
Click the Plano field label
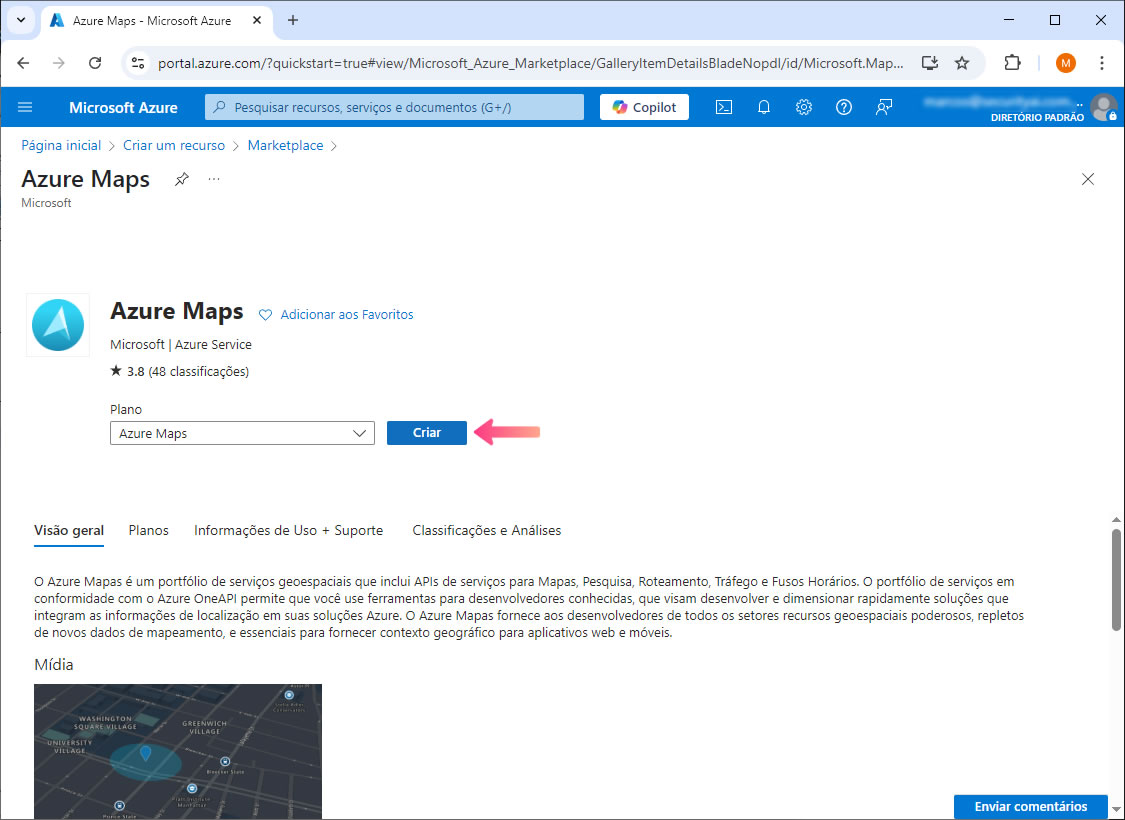click(126, 410)
